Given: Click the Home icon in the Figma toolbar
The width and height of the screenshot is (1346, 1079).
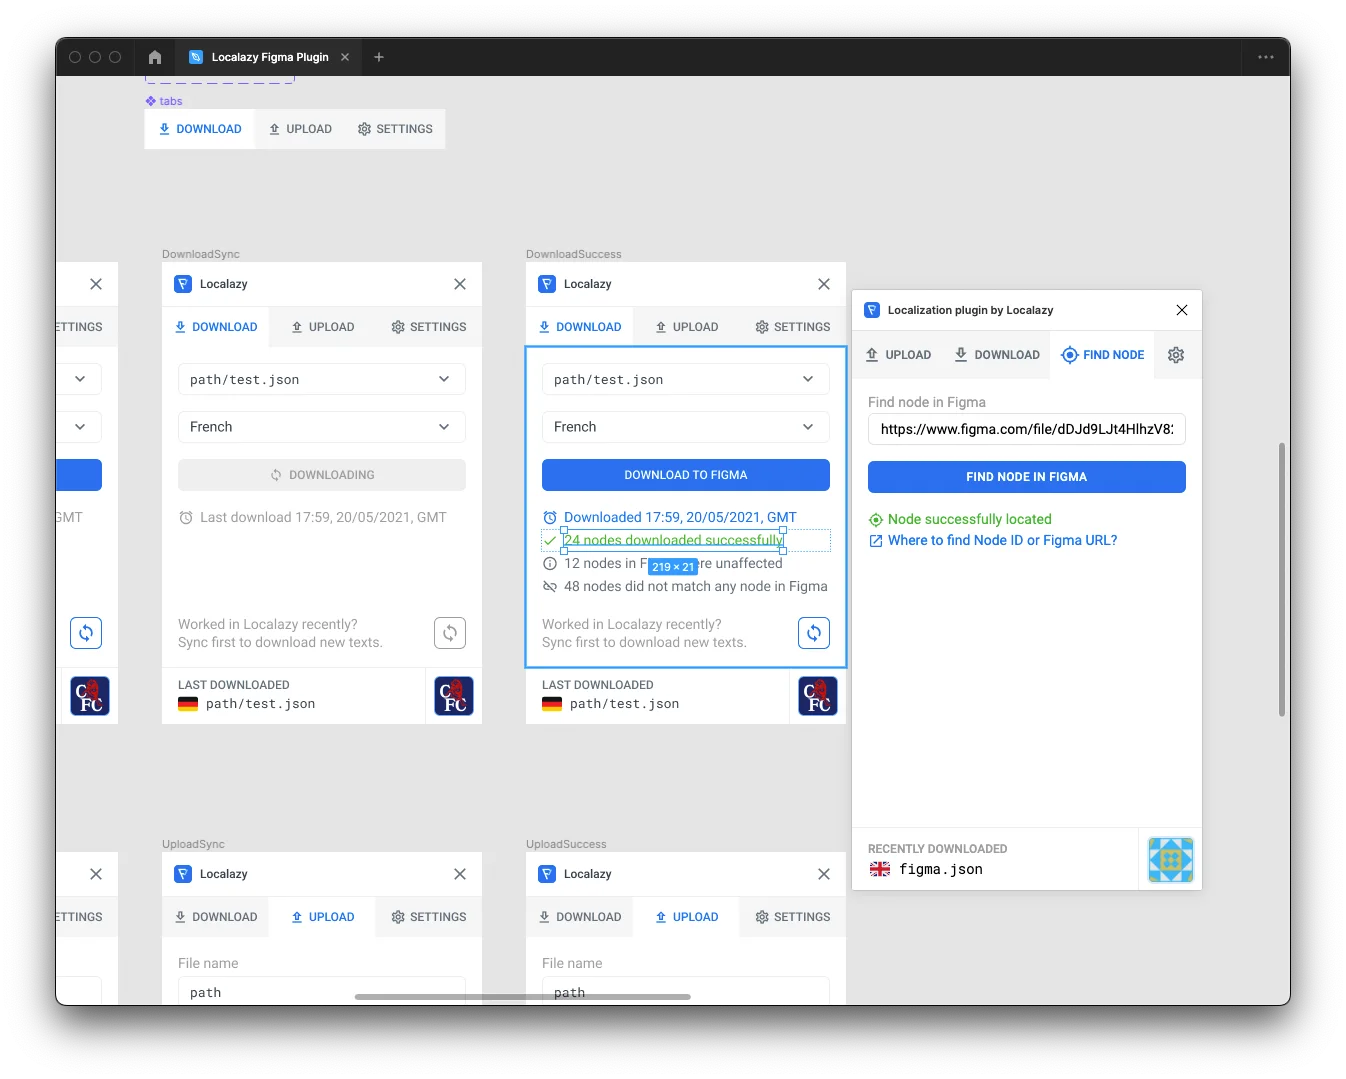Looking at the screenshot, I should tap(154, 57).
